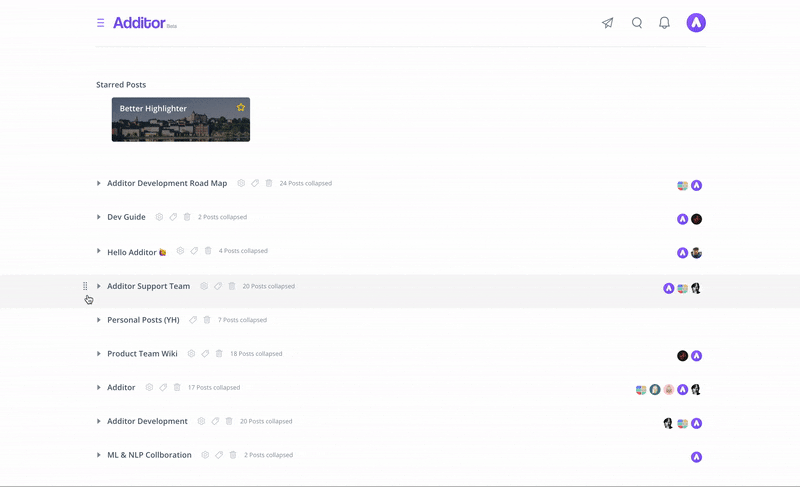This screenshot has width=800, height=487.
Task: Open the hamburger menu beside Additor logo
Action: coord(101,23)
